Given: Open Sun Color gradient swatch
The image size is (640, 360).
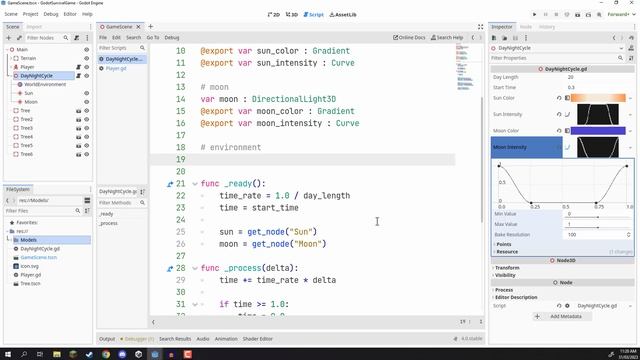Looking at the screenshot, I should click(598, 98).
